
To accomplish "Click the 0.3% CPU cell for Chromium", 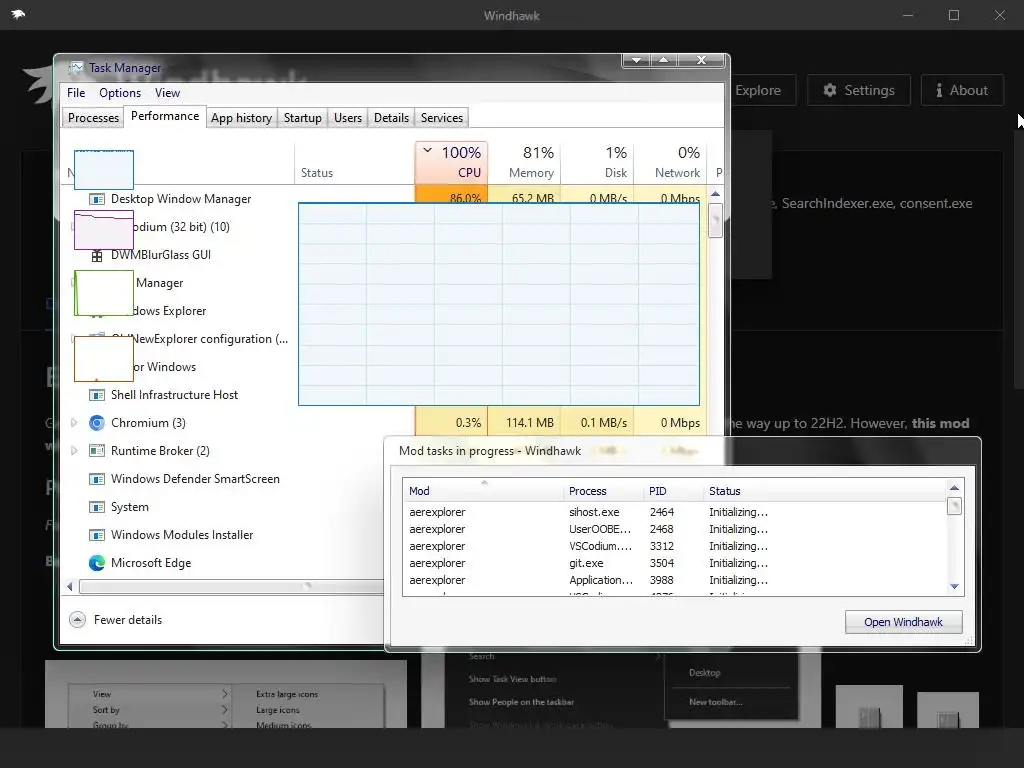I will 451,423.
